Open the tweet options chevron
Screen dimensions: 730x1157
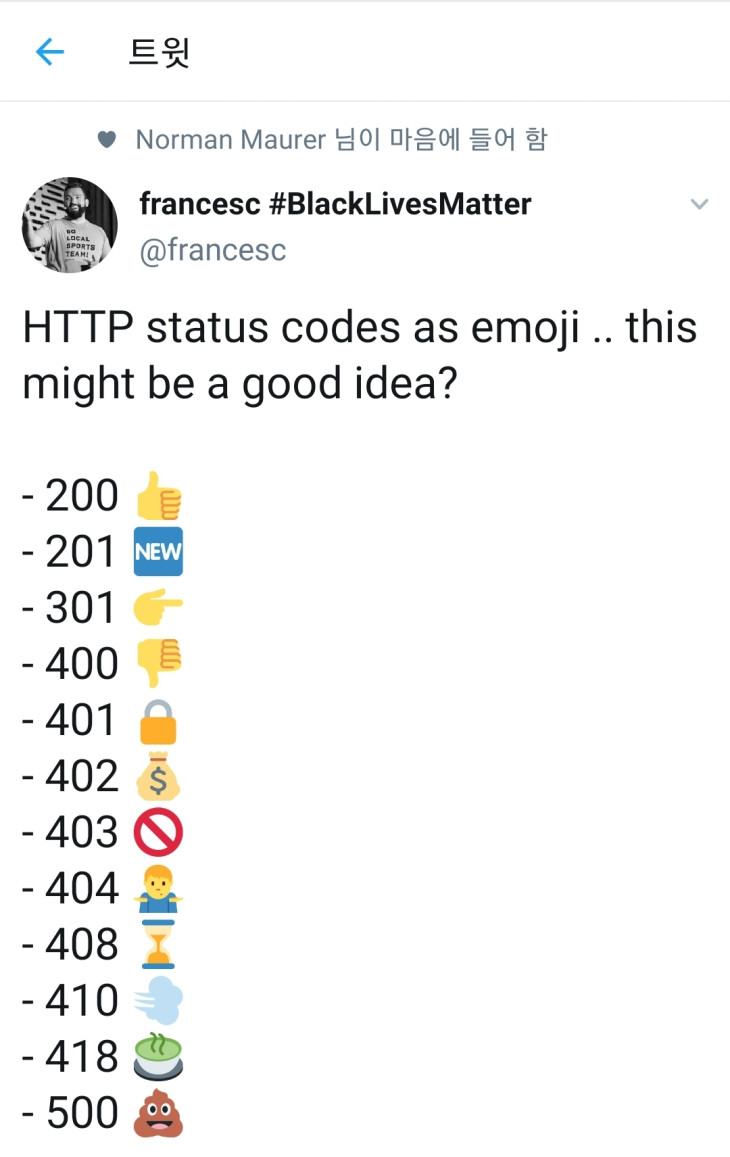(x=699, y=204)
